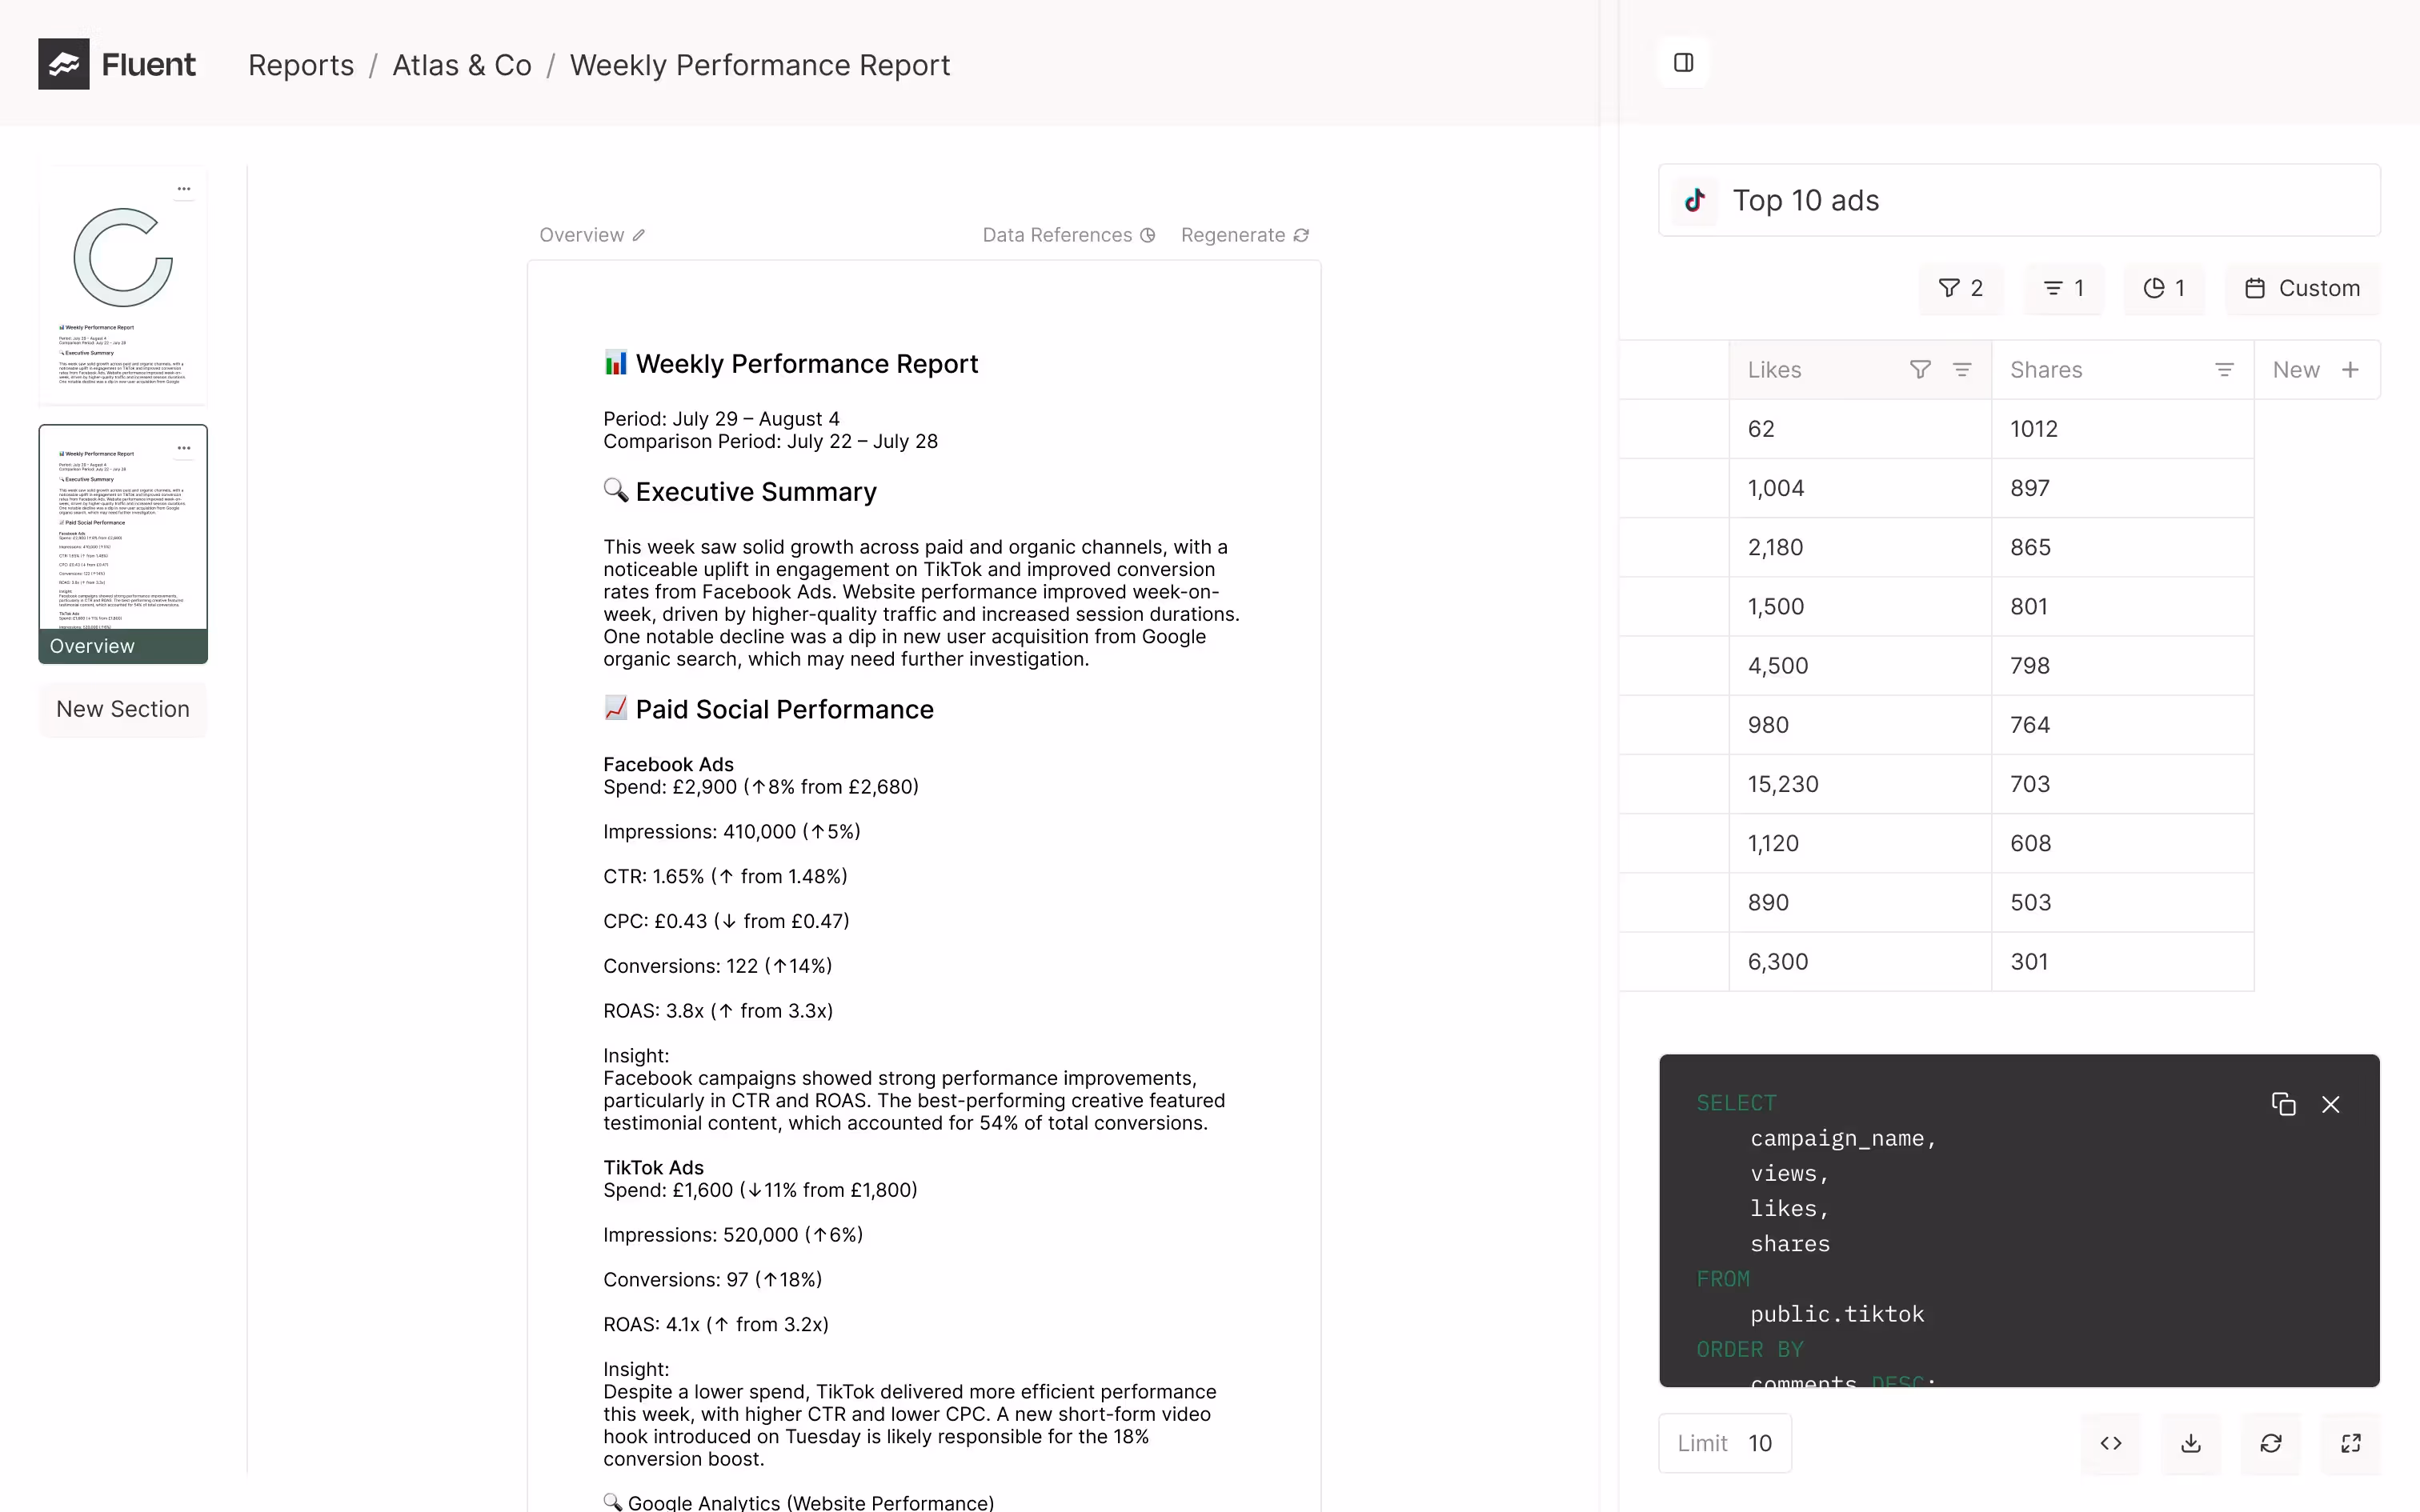Click the pencil icon next to Overview

pos(639,235)
